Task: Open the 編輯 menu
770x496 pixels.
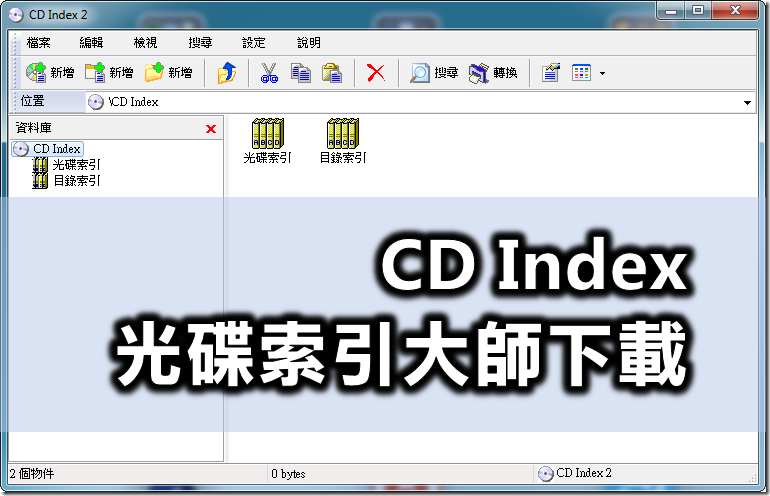Action: (91, 43)
